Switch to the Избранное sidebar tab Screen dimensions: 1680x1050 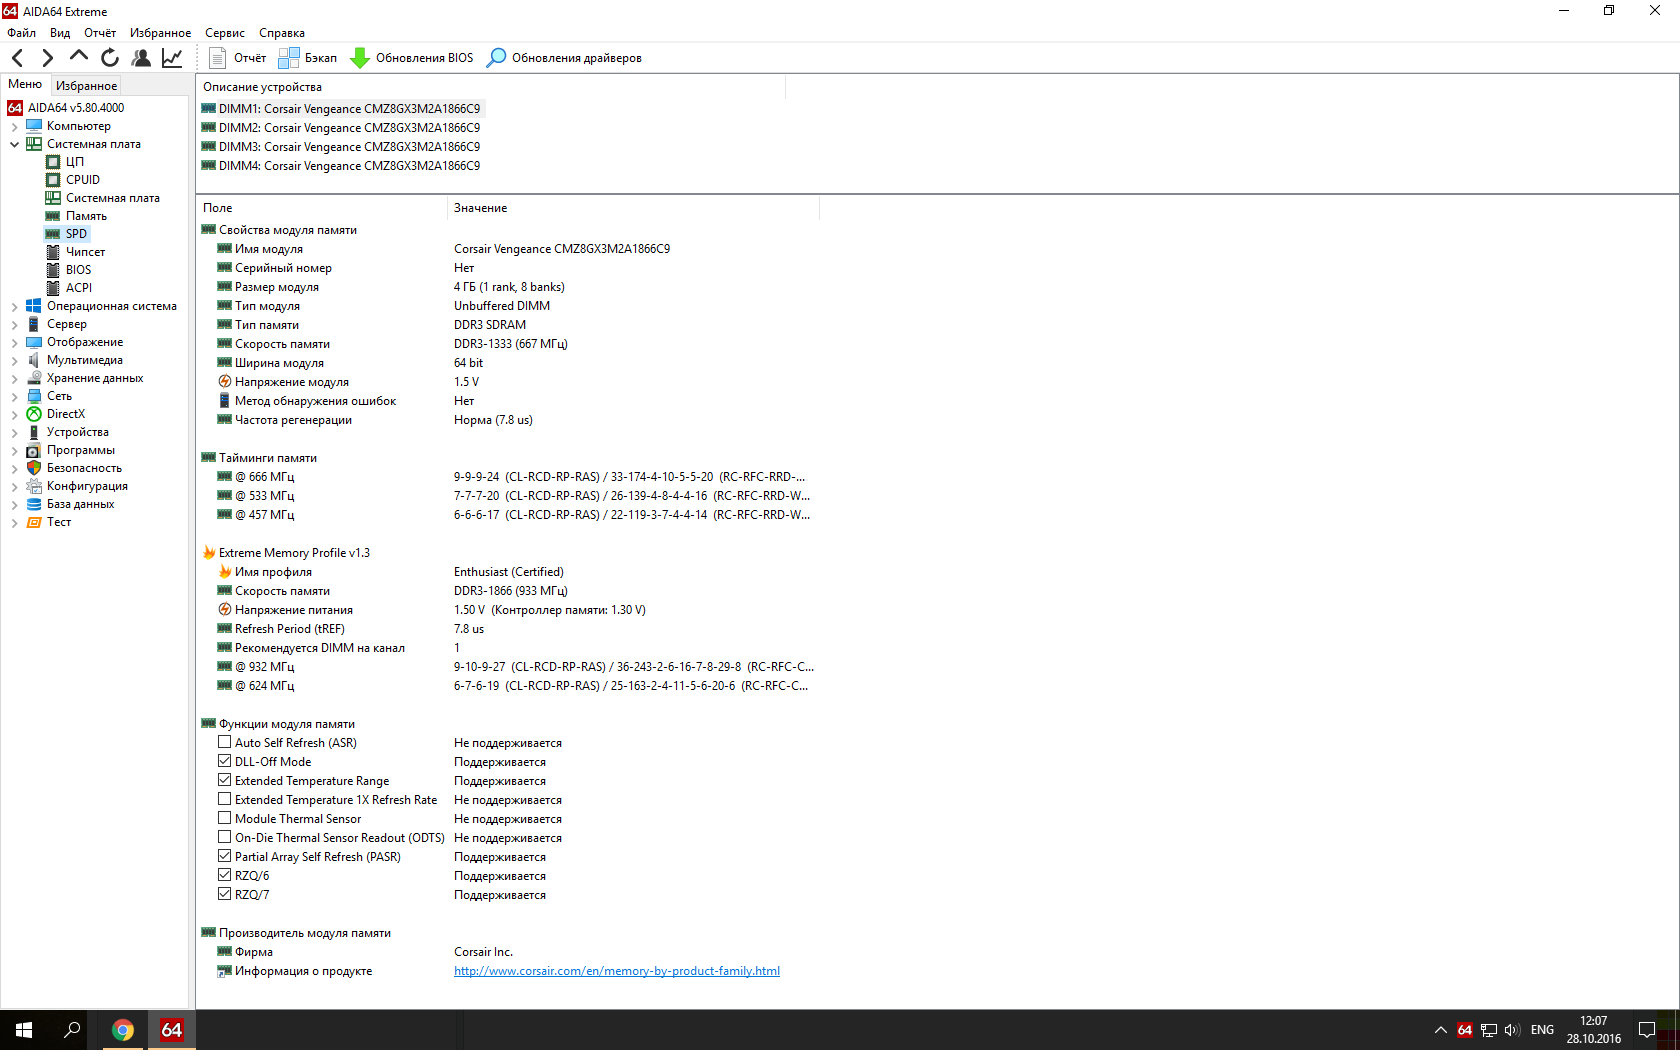coord(86,86)
